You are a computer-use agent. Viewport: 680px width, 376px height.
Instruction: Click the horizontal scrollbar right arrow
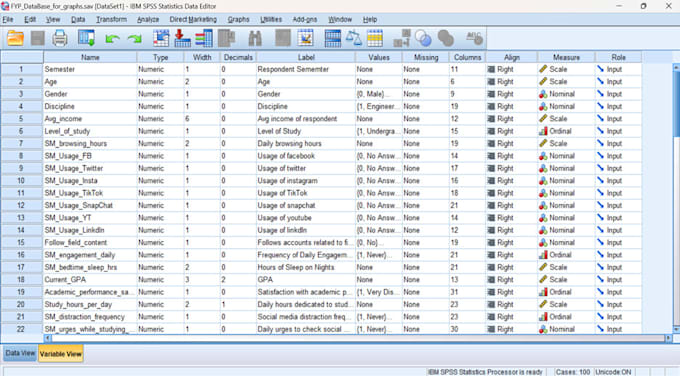668,338
